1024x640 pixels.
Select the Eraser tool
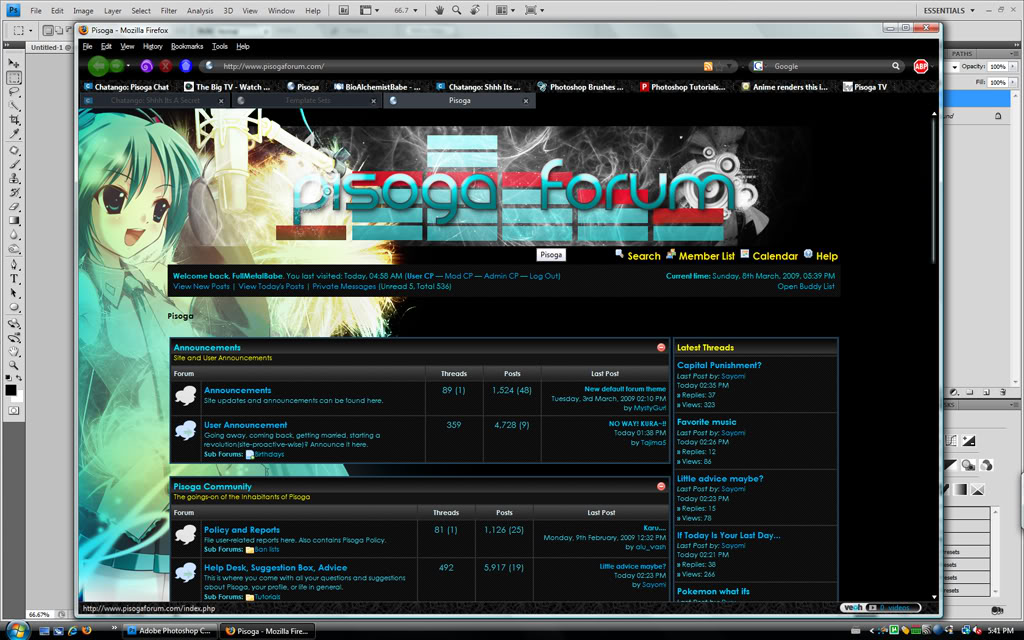(14, 206)
